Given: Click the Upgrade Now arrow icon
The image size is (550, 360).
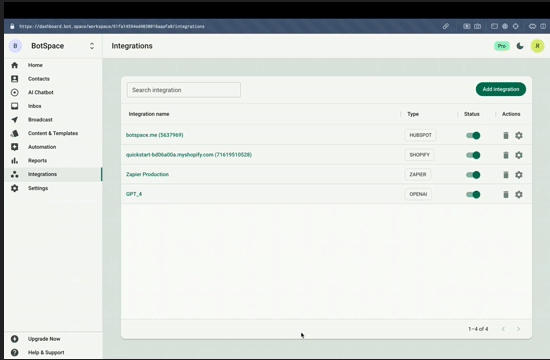Looking at the screenshot, I should coord(14,339).
